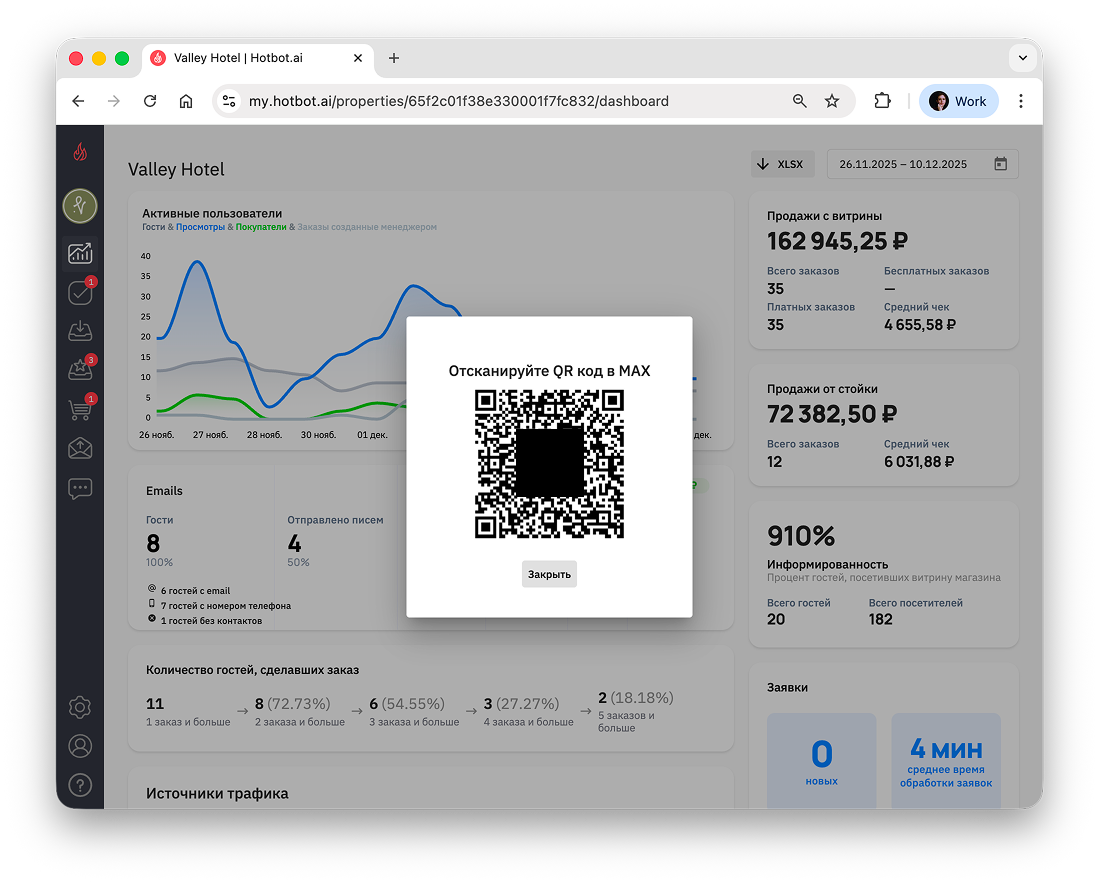The image size is (1099, 883).
Task: Close the QR code dialog with Закрыть
Action: pyautogui.click(x=549, y=574)
